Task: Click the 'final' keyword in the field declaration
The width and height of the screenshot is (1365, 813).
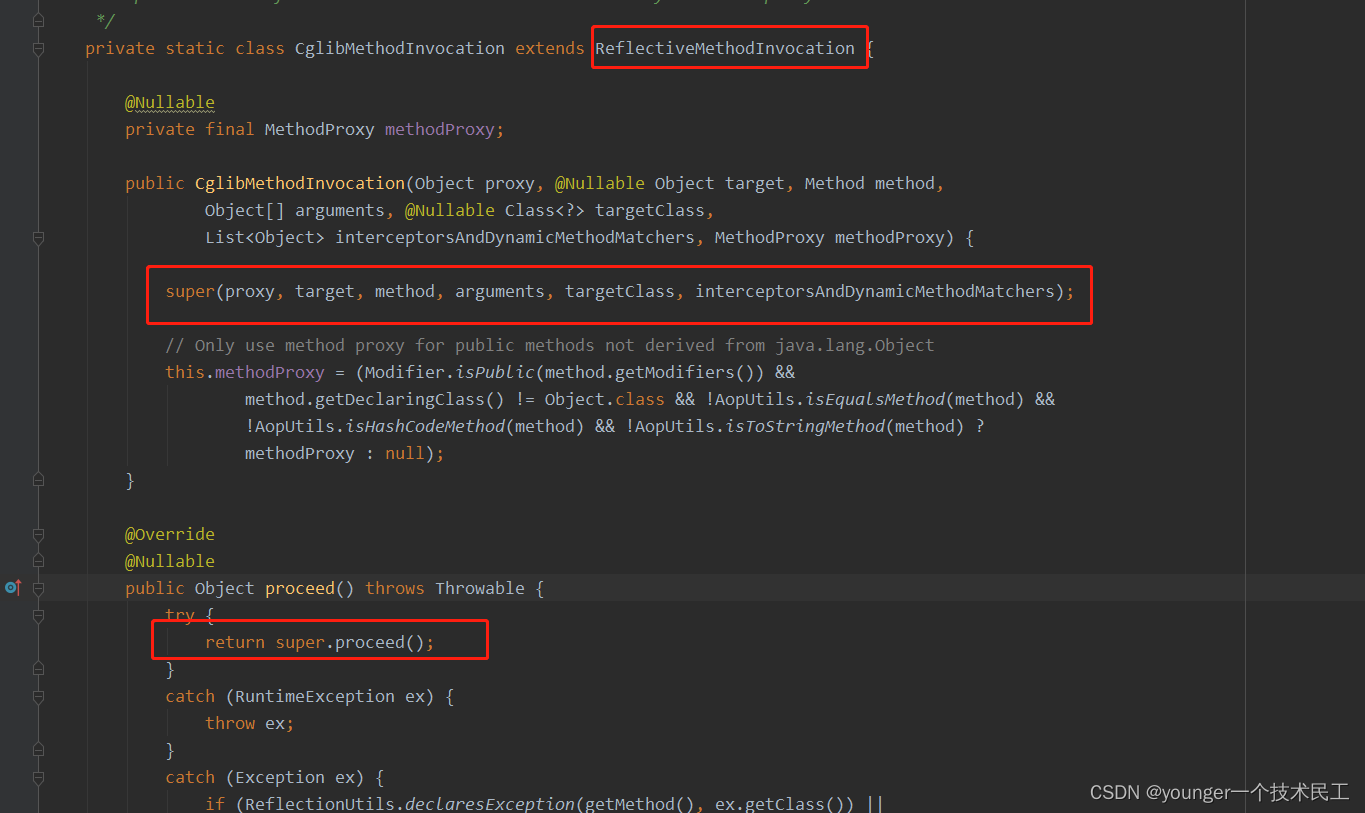Action: [230, 129]
